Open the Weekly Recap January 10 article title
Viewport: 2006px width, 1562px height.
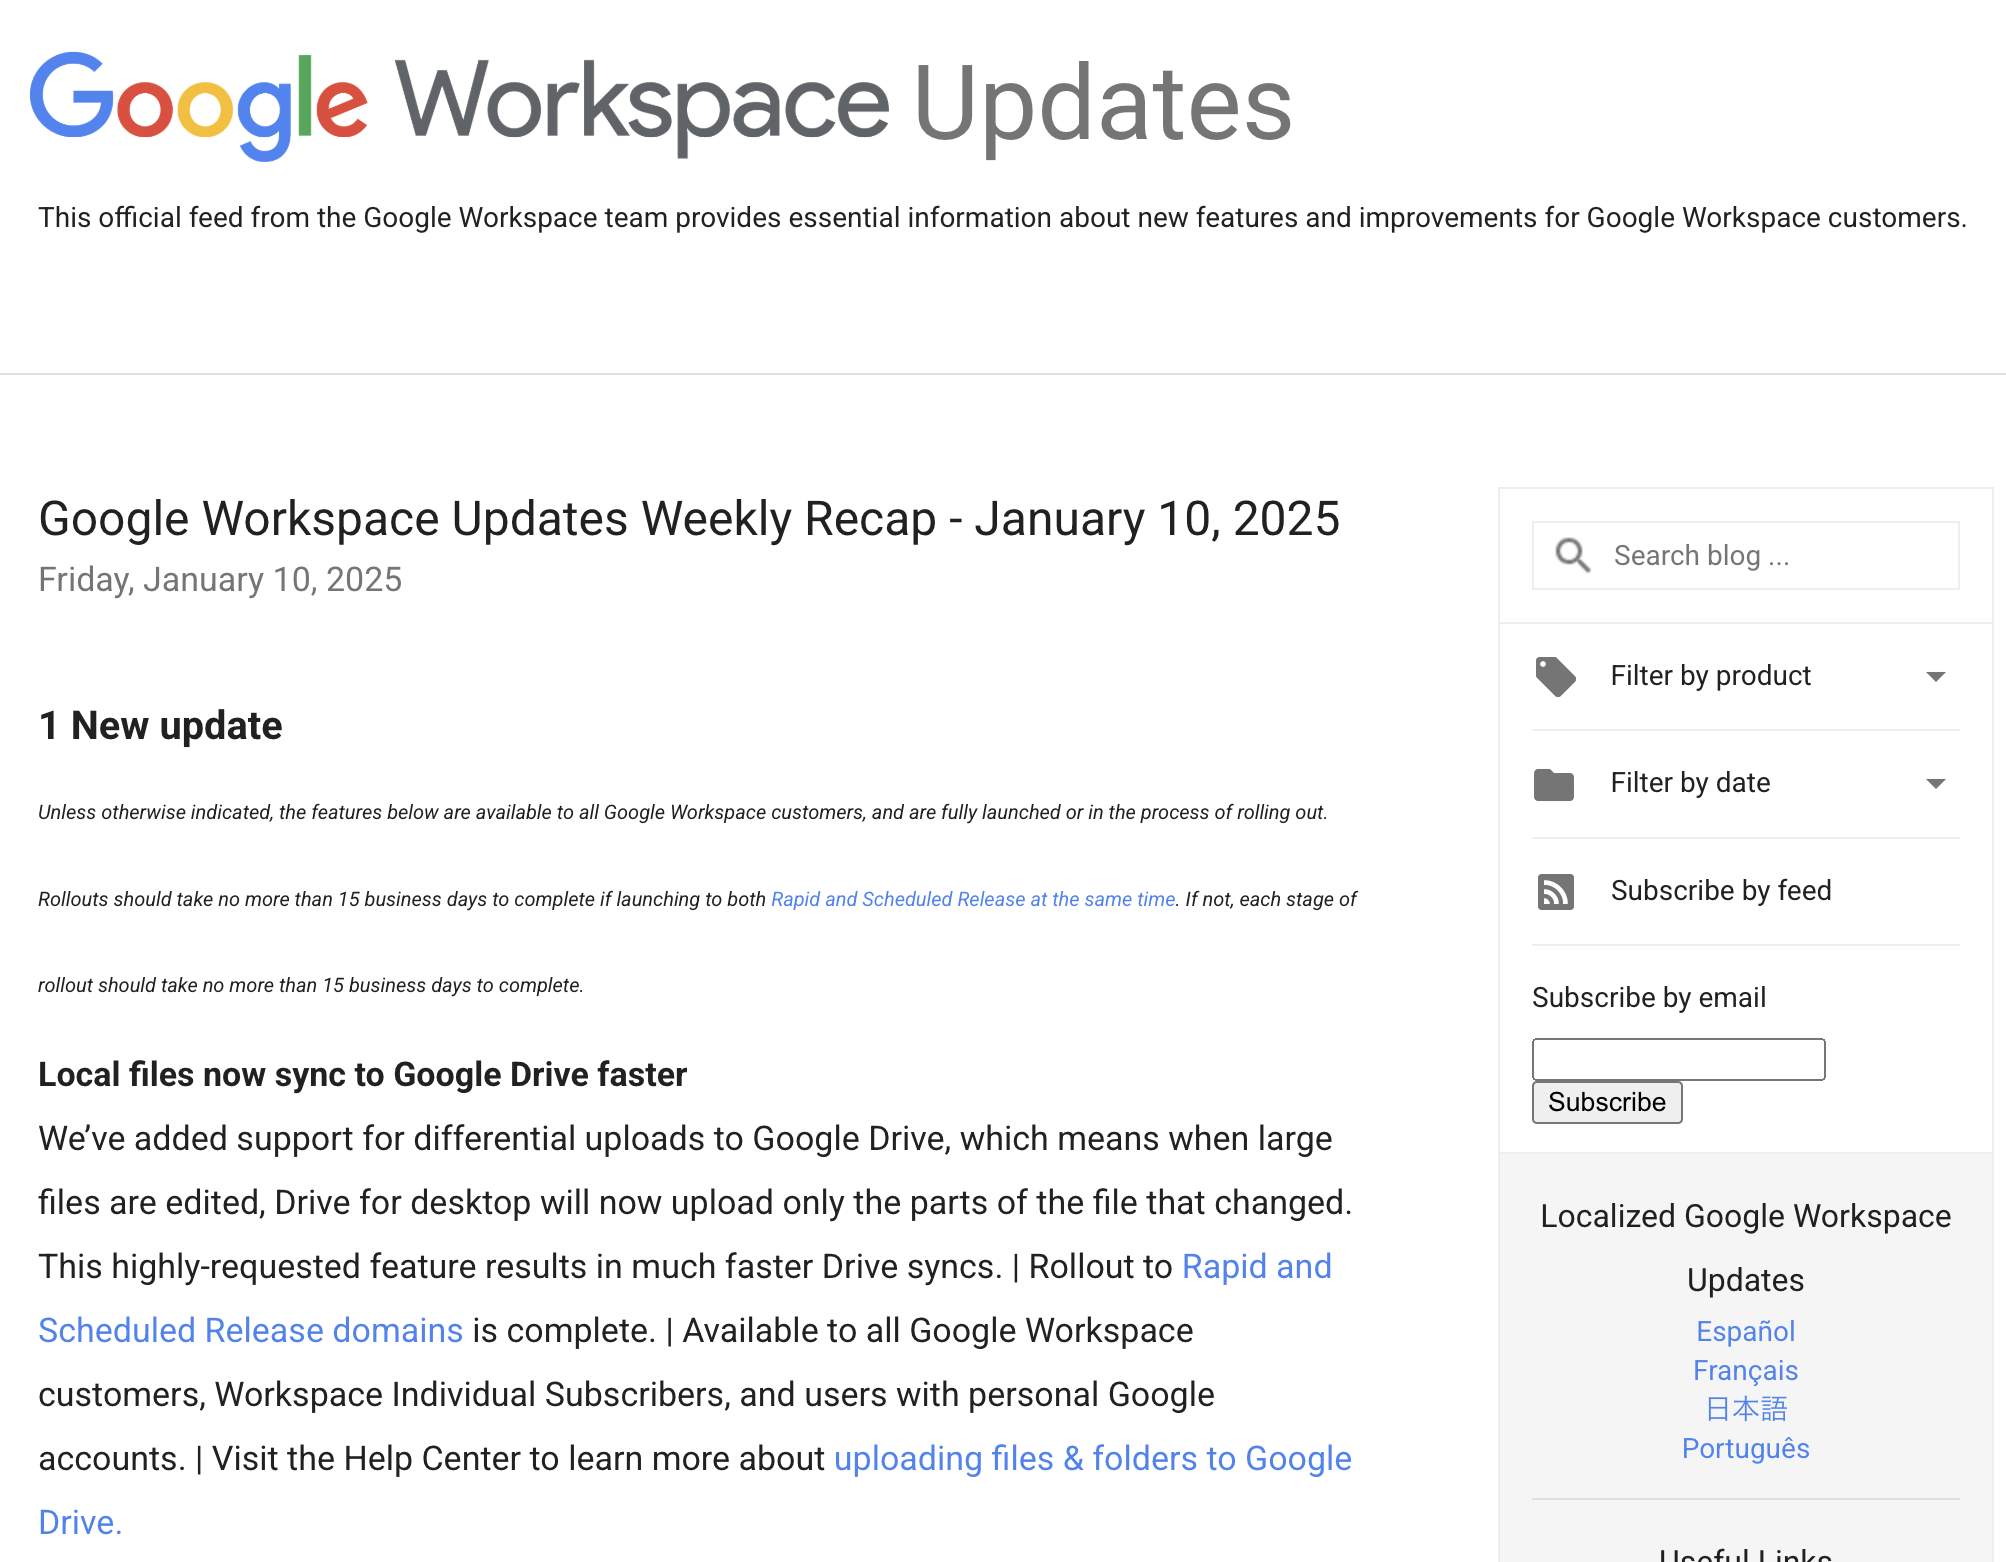(x=689, y=518)
